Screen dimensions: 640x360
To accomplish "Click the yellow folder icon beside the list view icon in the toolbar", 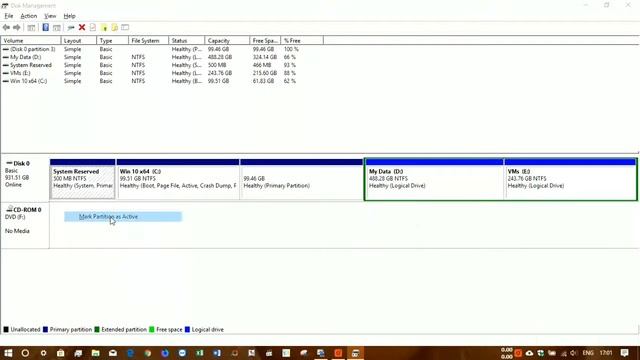I will (x=115, y=27).
